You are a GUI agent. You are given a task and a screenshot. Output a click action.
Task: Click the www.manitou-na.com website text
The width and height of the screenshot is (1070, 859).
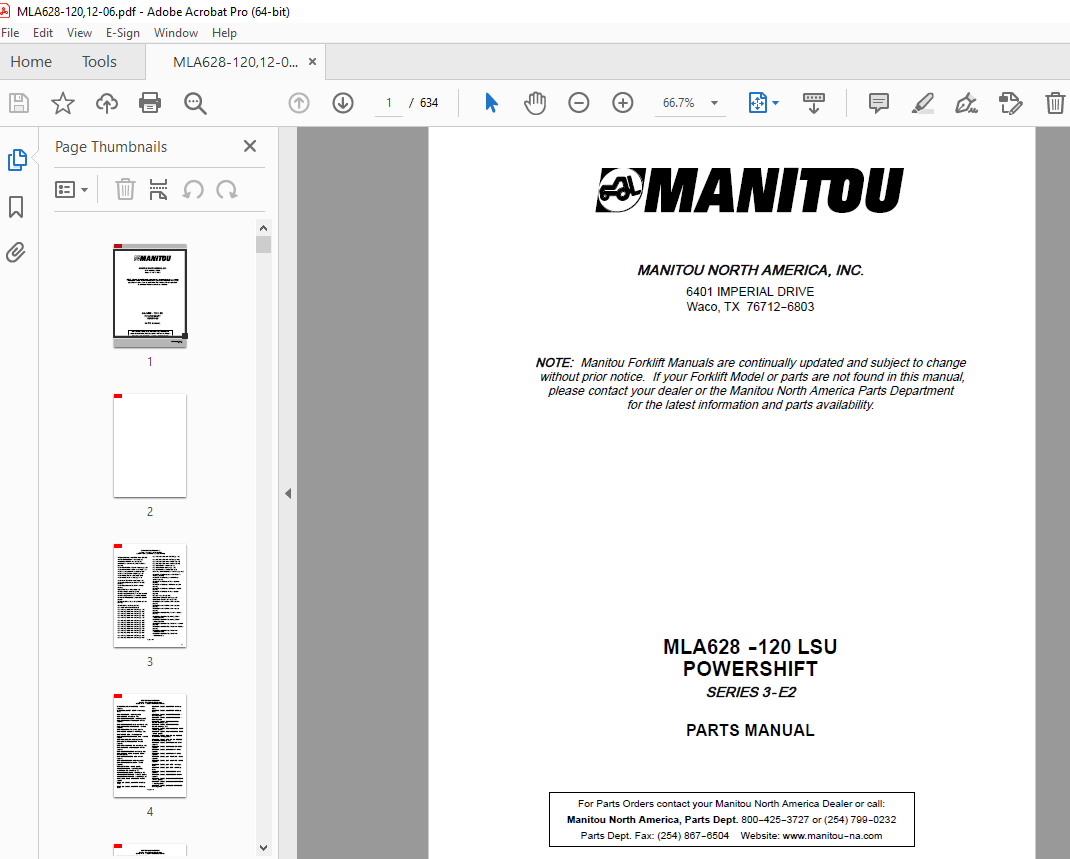(832, 836)
